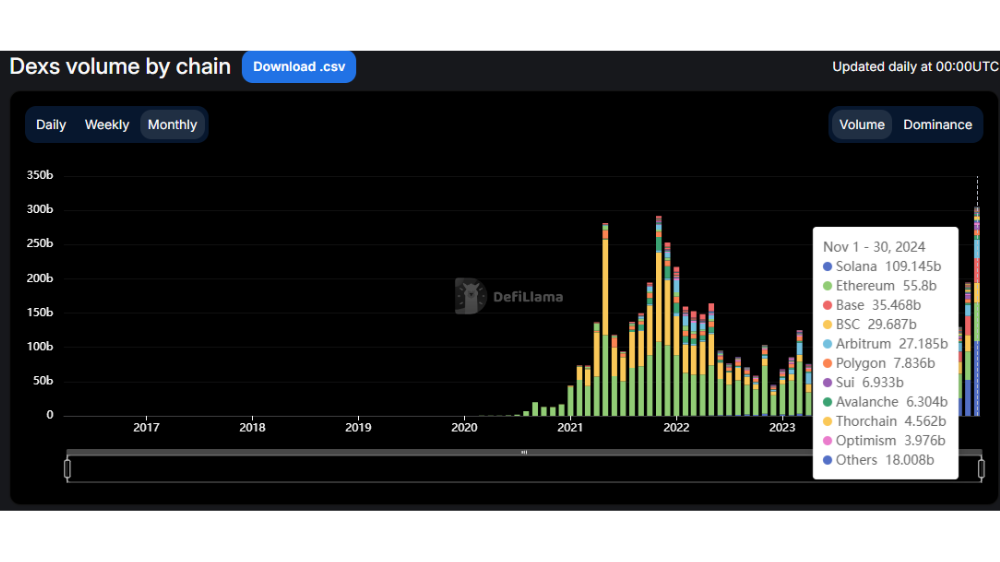This screenshot has height=562, width=1000.
Task: Click the Ethereum green dot in tooltip
Action: (x=827, y=286)
